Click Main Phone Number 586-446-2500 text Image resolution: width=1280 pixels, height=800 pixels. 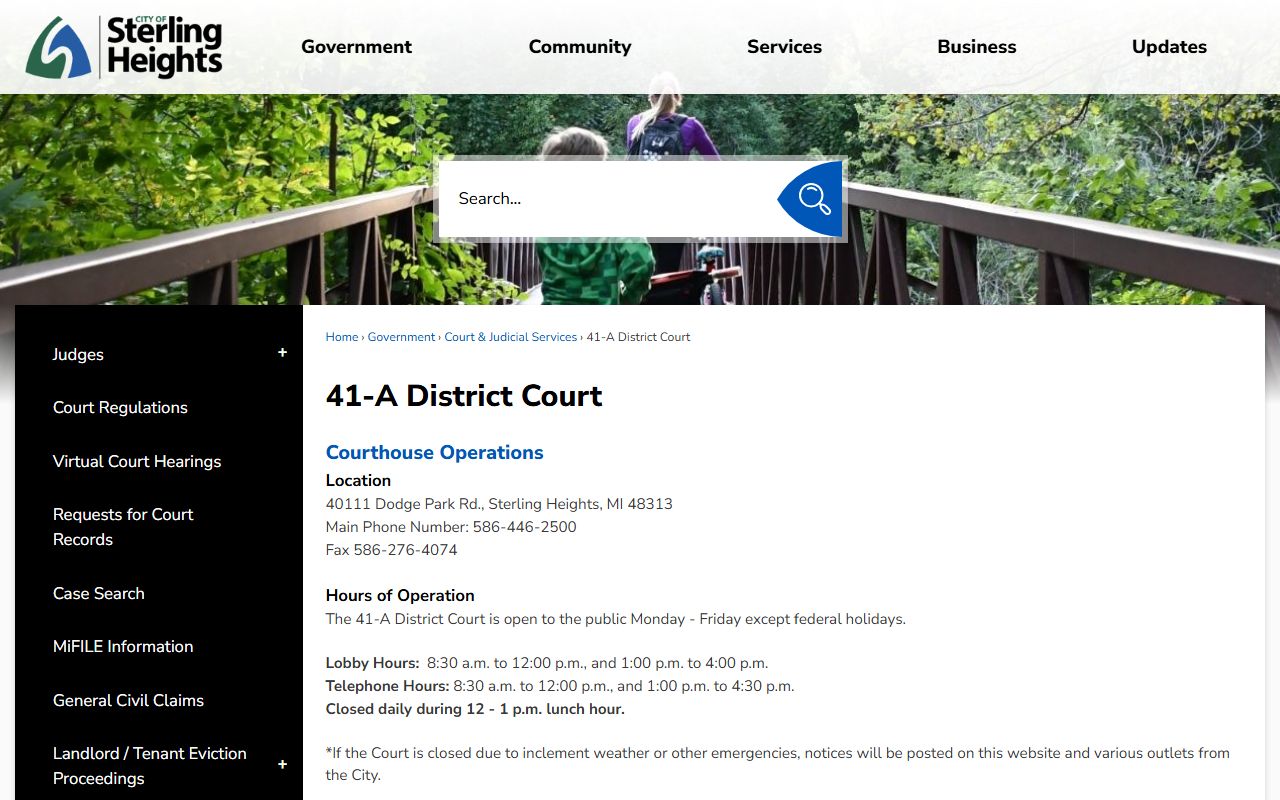click(451, 527)
